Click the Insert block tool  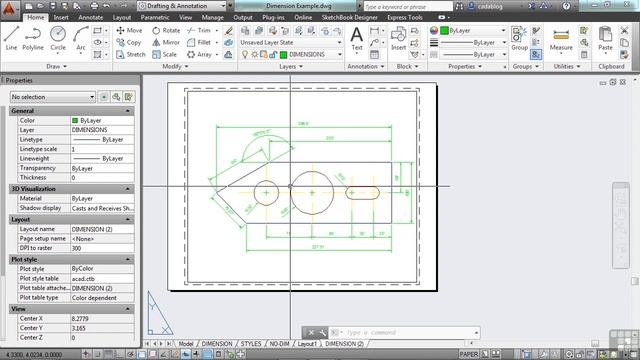(x=398, y=39)
